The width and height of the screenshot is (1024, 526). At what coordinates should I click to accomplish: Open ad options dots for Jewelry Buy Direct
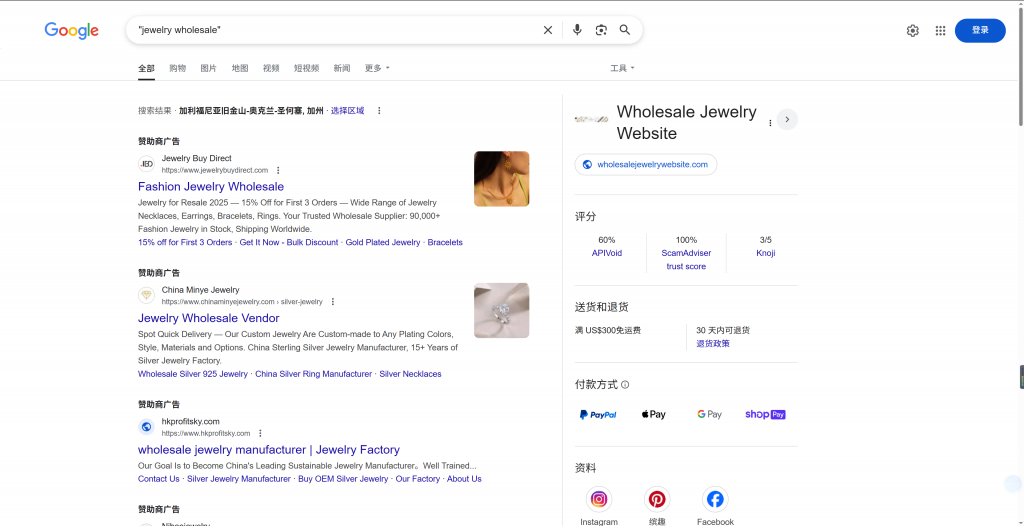point(278,171)
